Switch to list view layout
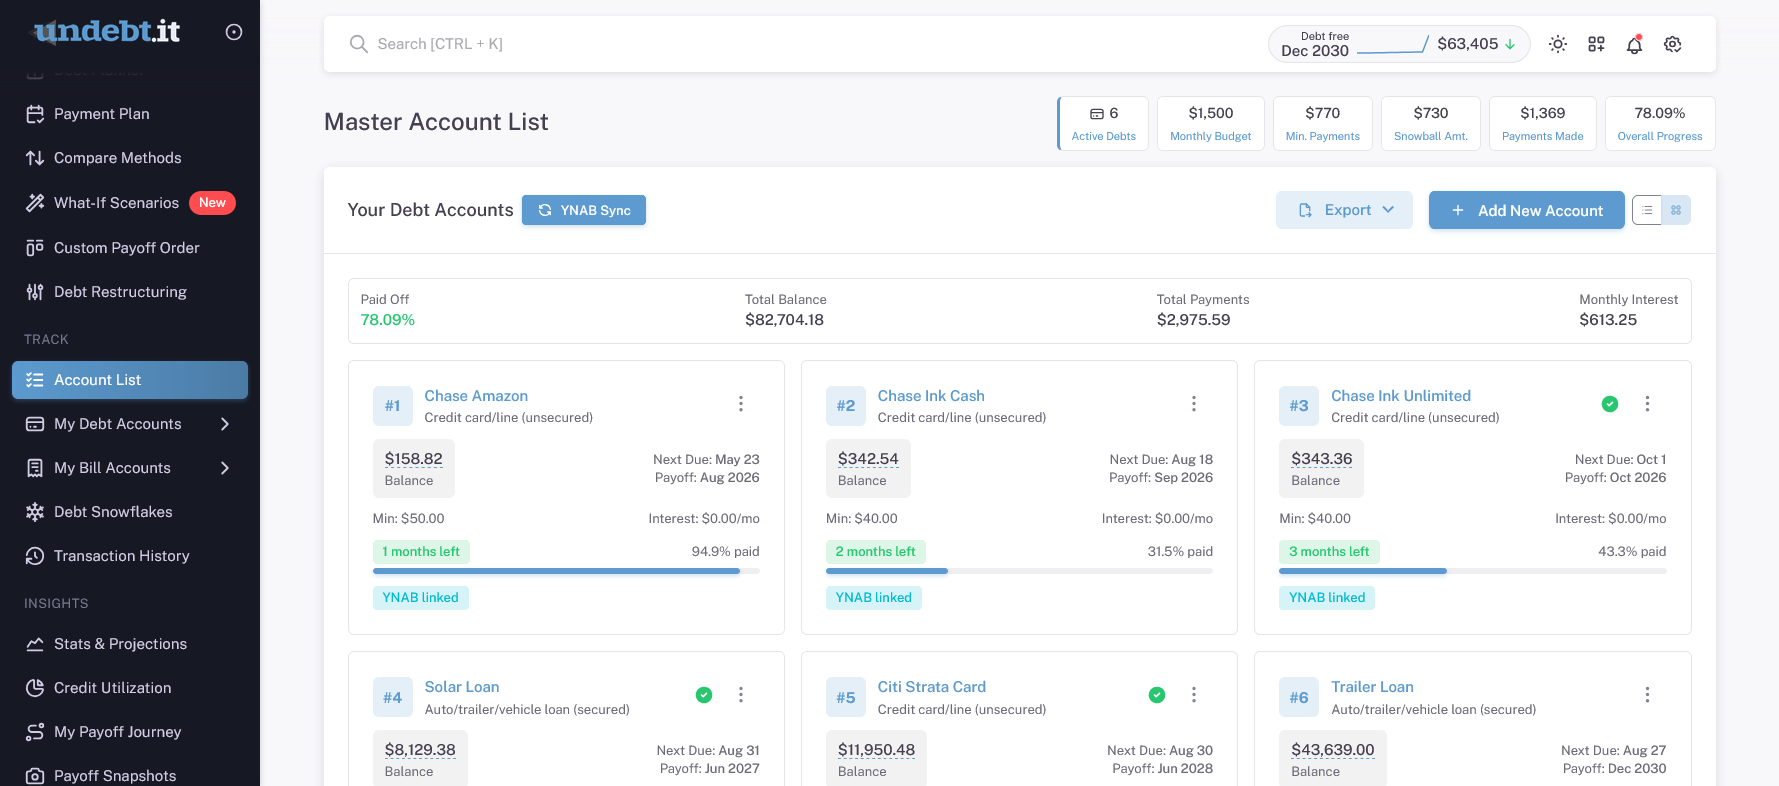Image resolution: width=1779 pixels, height=786 pixels. (1647, 210)
